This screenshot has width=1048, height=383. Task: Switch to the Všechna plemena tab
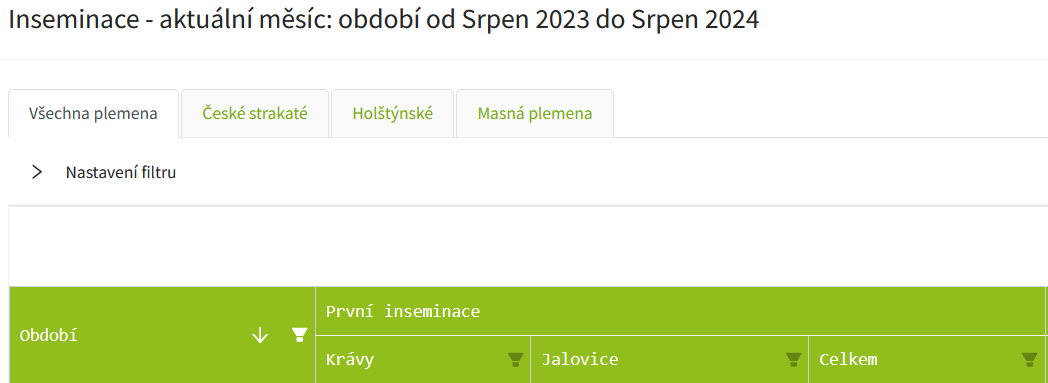[93, 114]
